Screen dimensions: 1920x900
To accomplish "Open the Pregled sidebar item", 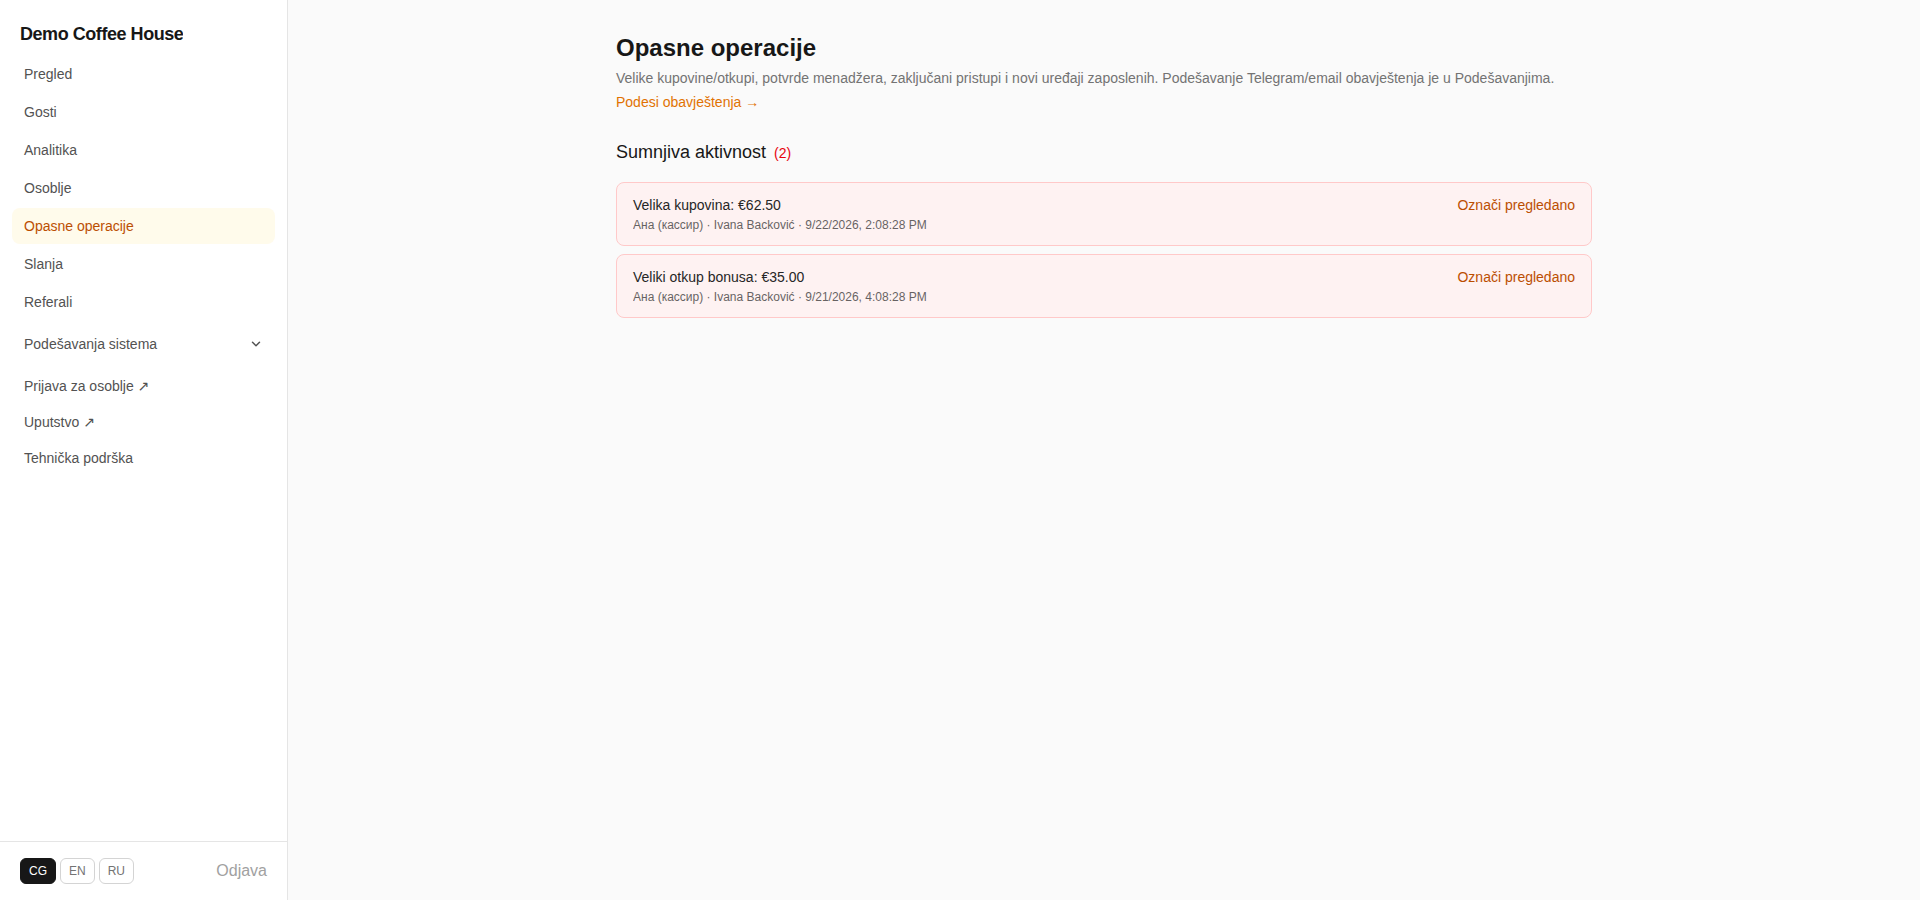I will click(x=143, y=74).
